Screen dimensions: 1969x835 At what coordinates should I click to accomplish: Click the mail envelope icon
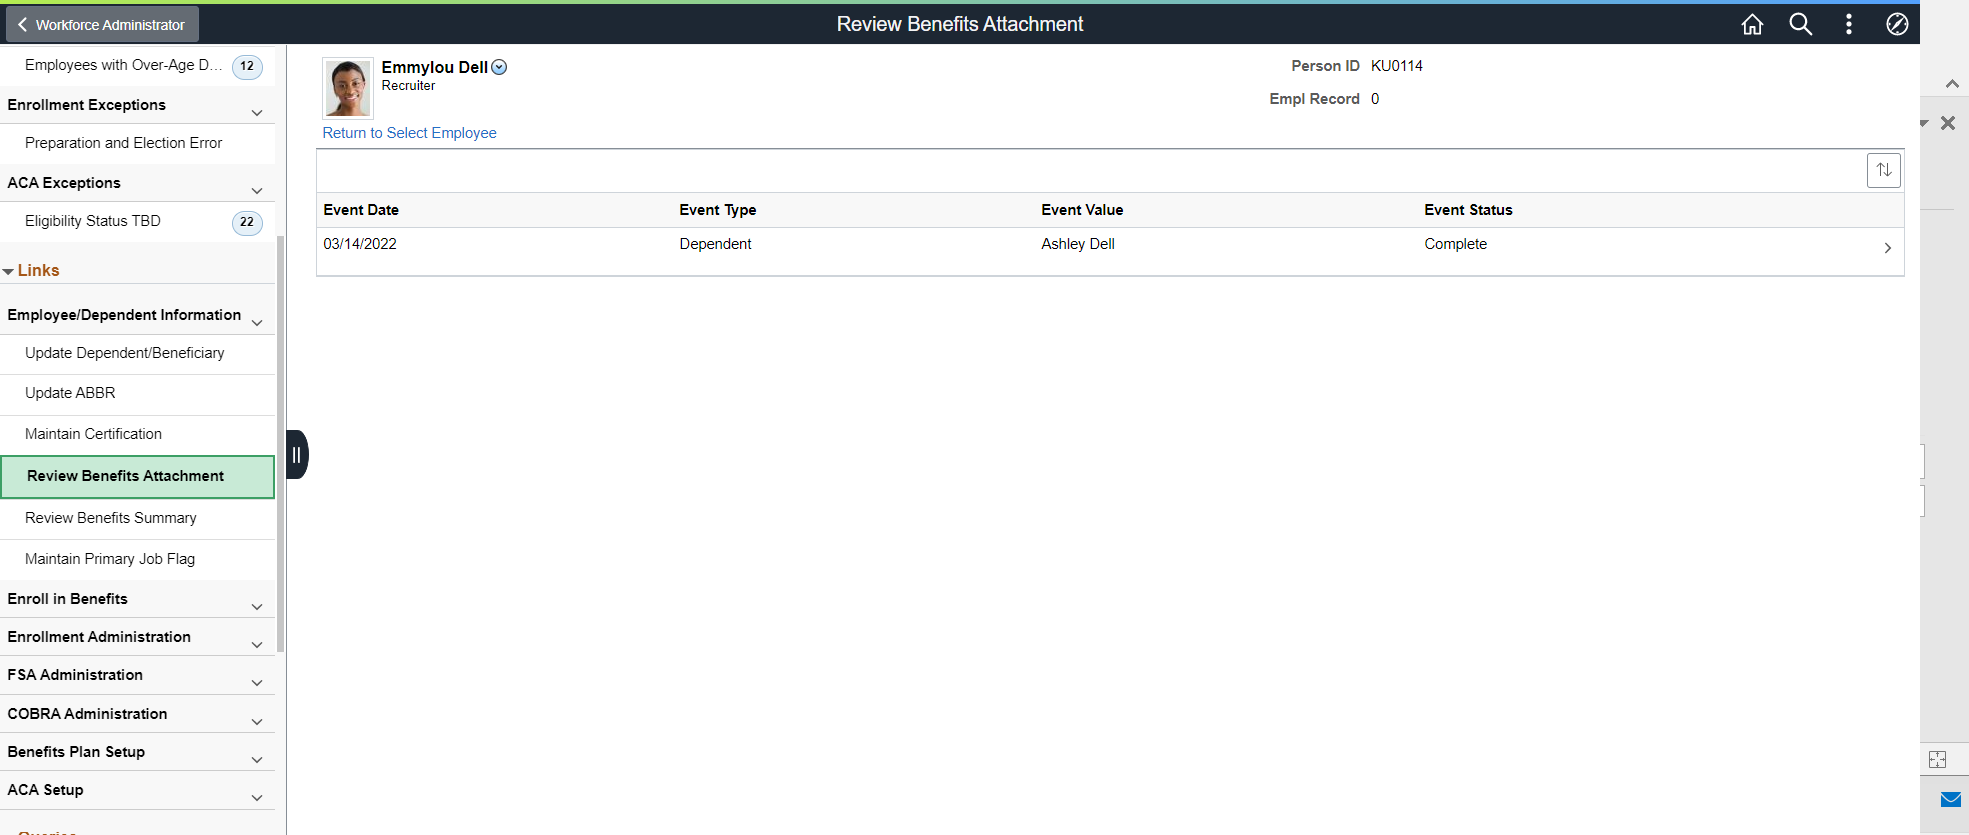(x=1950, y=799)
